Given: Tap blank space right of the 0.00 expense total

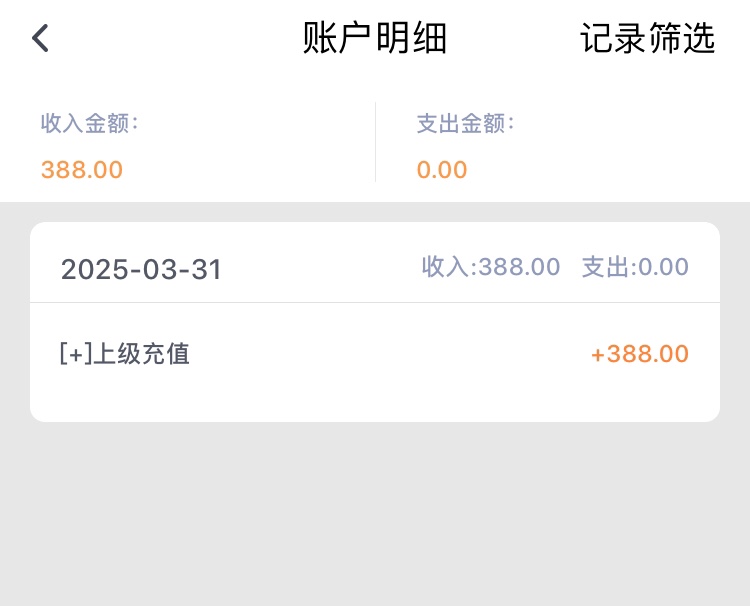Looking at the screenshot, I should (x=600, y=170).
